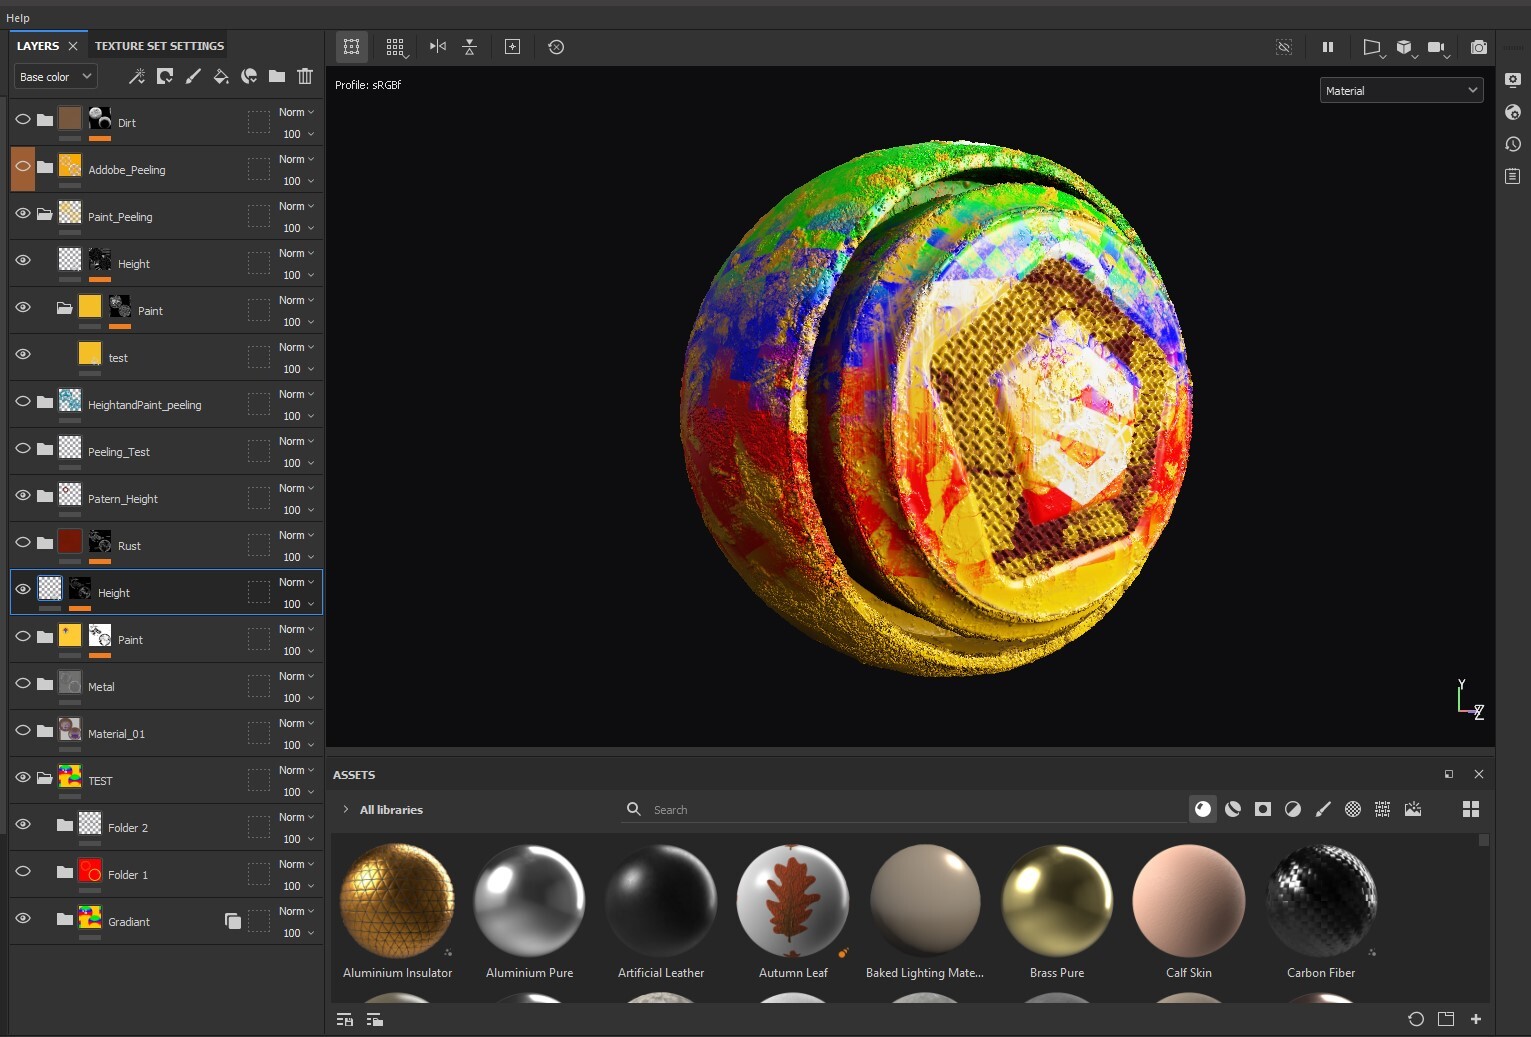This screenshot has width=1531, height=1037.
Task: Open the Material shading mode dropdown
Action: pyautogui.click(x=1400, y=90)
